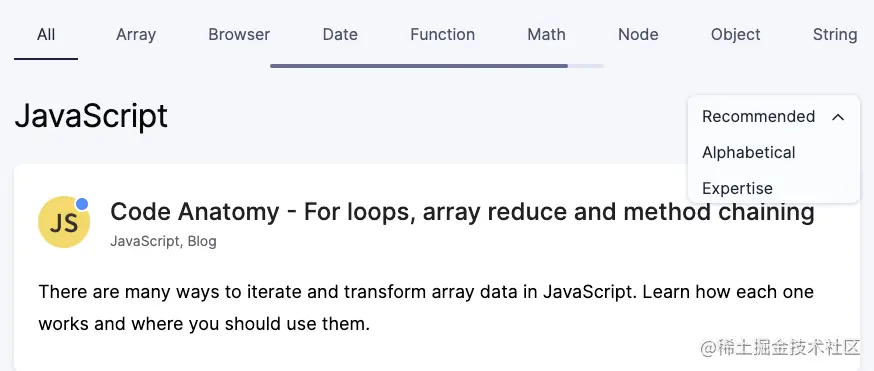
Task: Choose Alphabetical sorting
Action: pos(749,153)
